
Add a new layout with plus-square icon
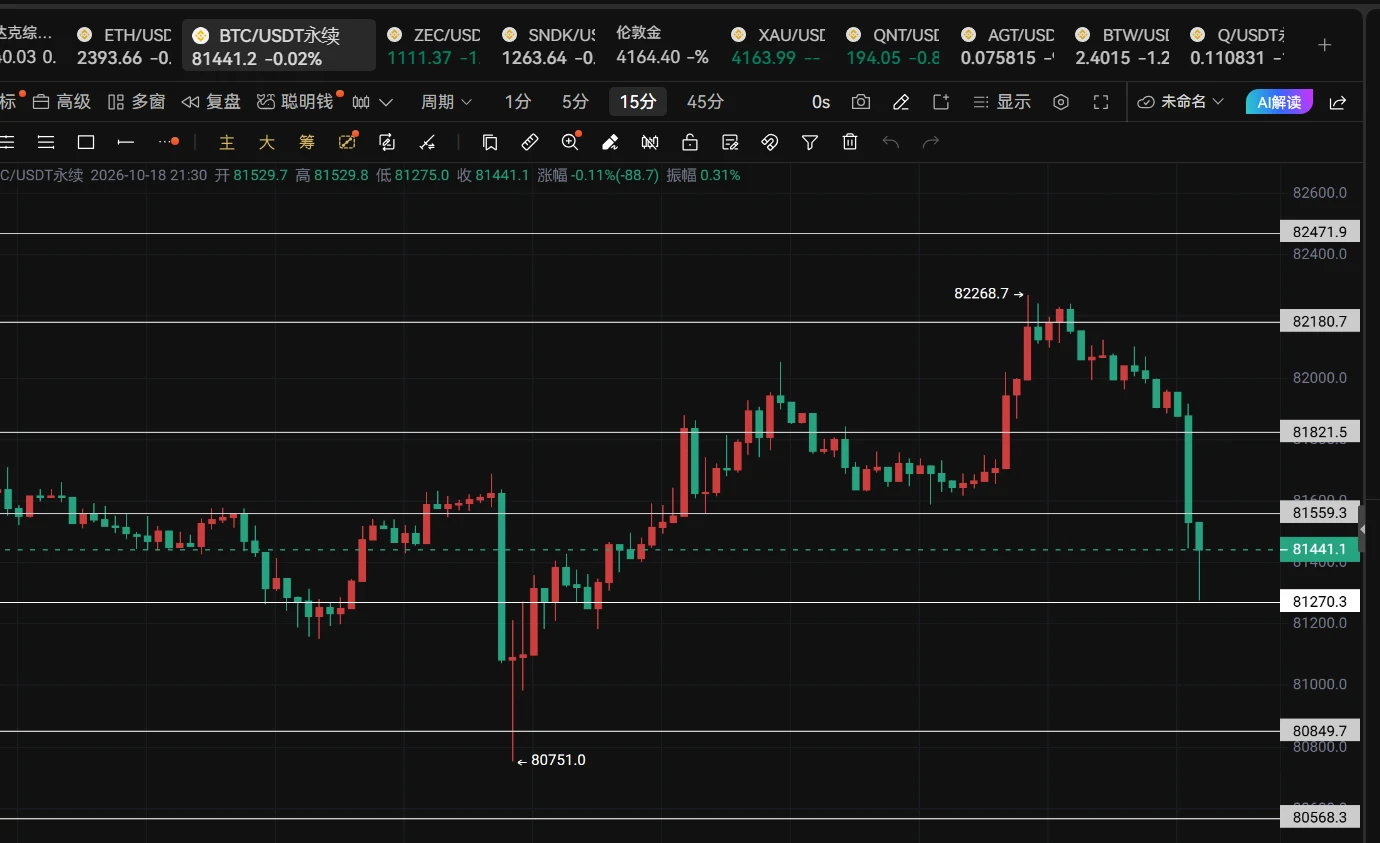pos(941,102)
